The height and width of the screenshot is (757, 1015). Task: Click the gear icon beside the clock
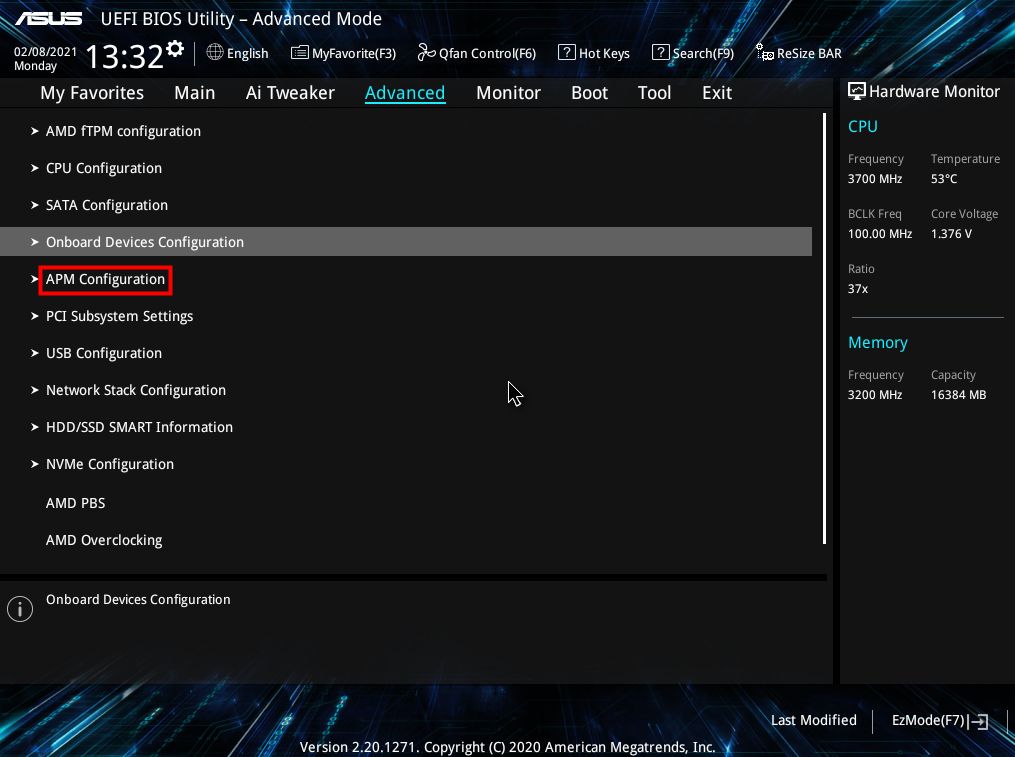pyautogui.click(x=175, y=49)
